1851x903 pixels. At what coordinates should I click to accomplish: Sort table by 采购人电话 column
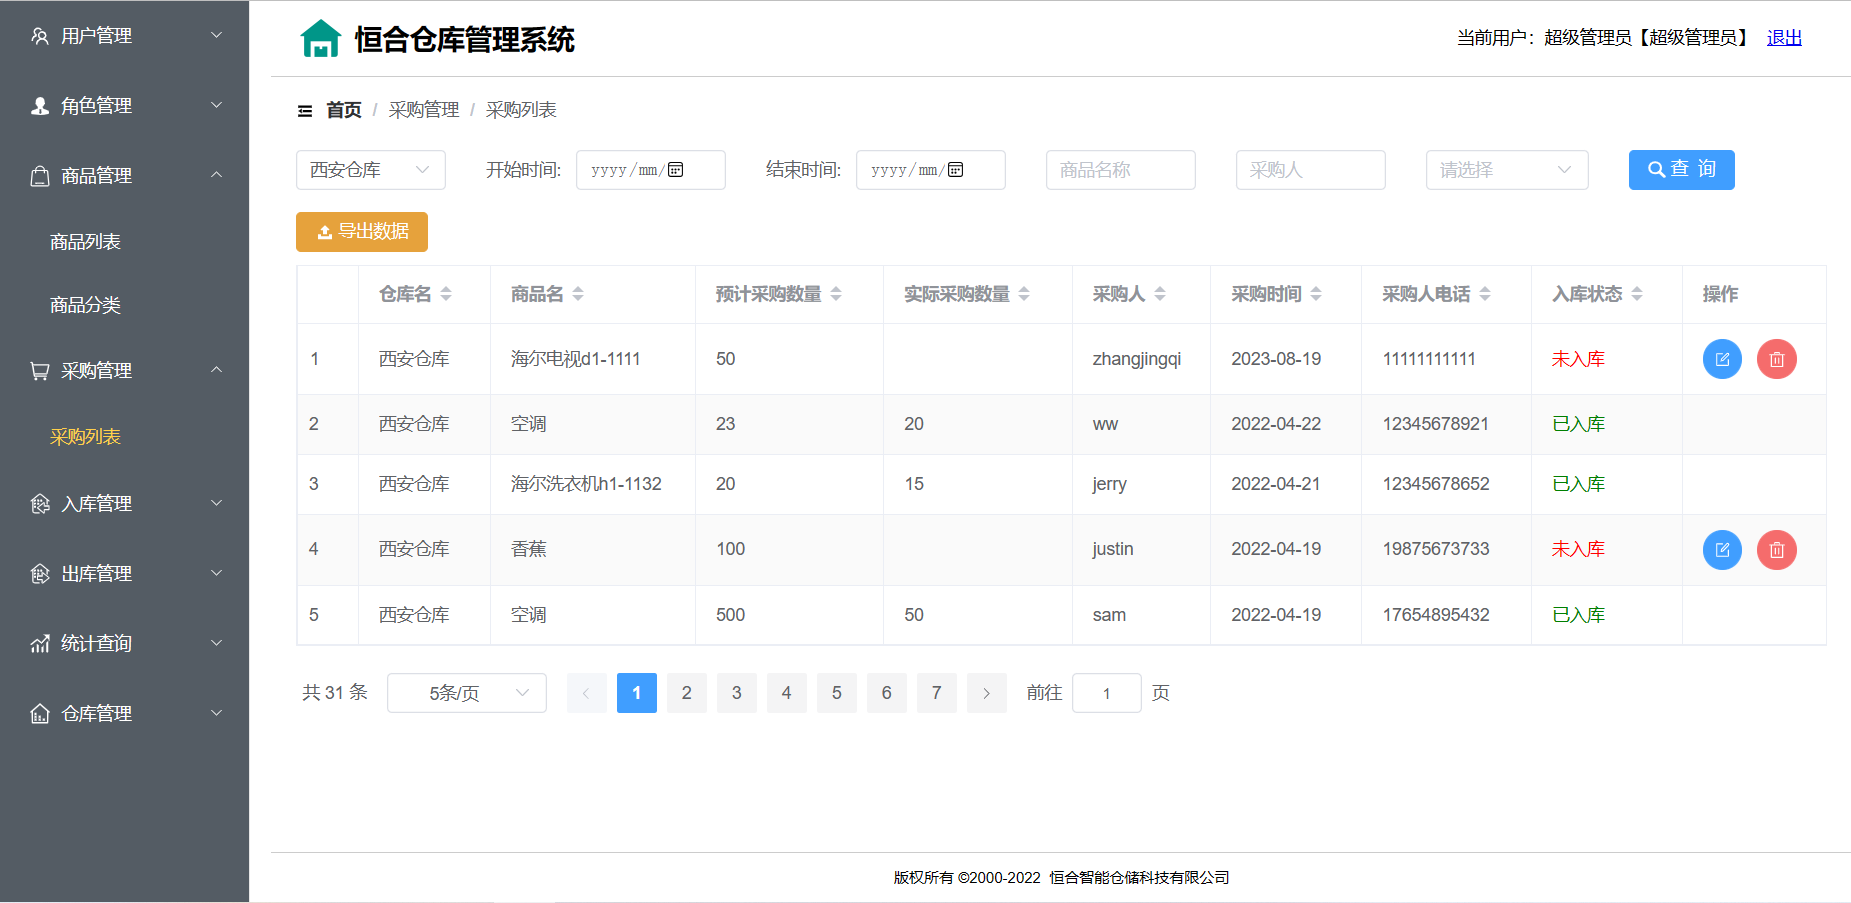[1485, 294]
